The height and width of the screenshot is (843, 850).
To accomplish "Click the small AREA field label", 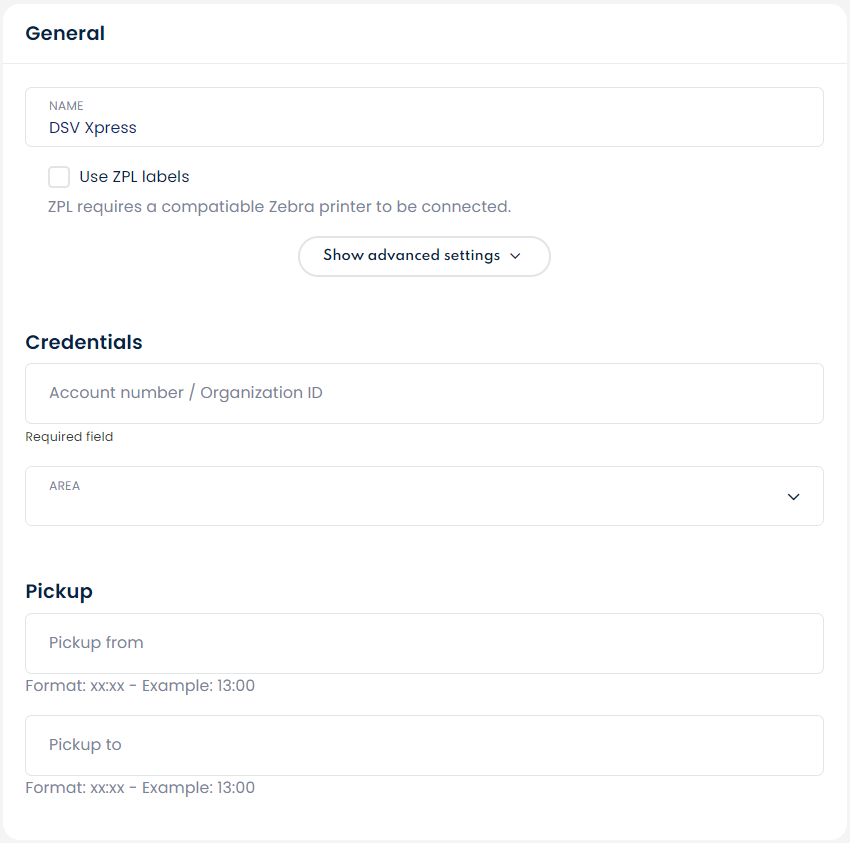I will click(x=64, y=486).
